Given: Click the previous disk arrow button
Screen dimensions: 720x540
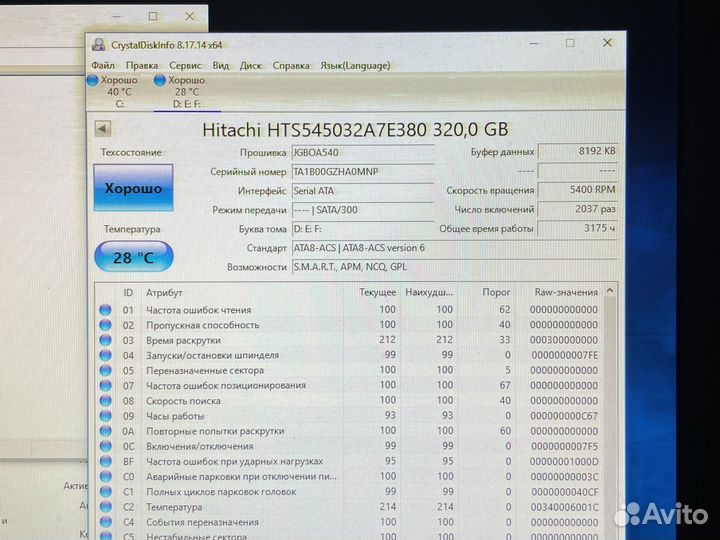Looking at the screenshot, I should coord(103,129).
